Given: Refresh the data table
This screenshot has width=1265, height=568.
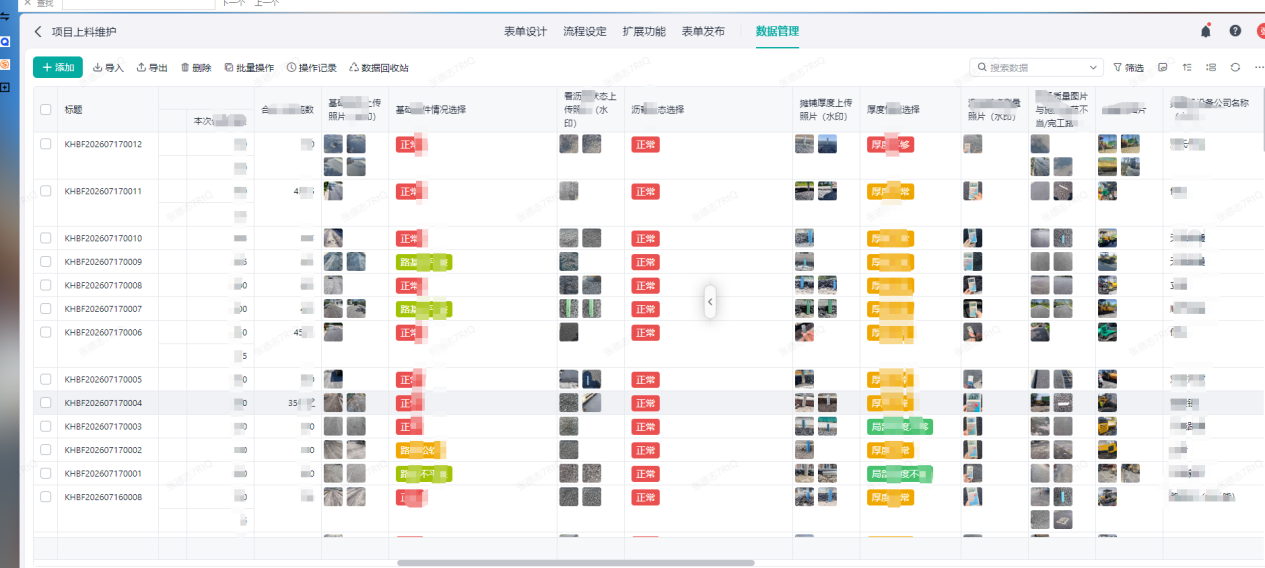Looking at the screenshot, I should click(1235, 68).
